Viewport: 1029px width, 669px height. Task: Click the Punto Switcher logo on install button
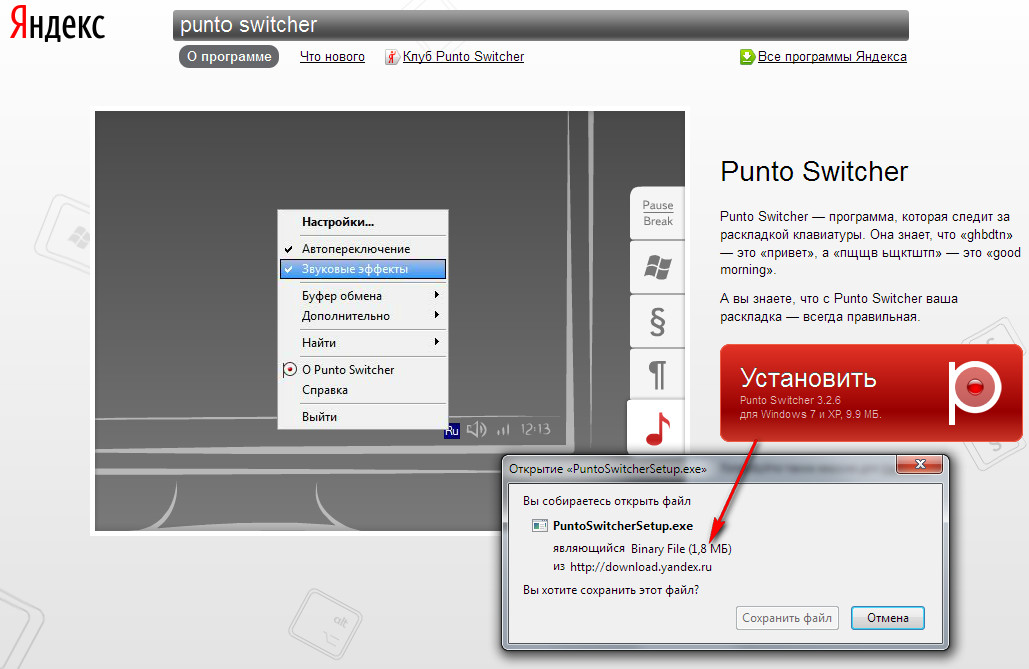pos(975,391)
